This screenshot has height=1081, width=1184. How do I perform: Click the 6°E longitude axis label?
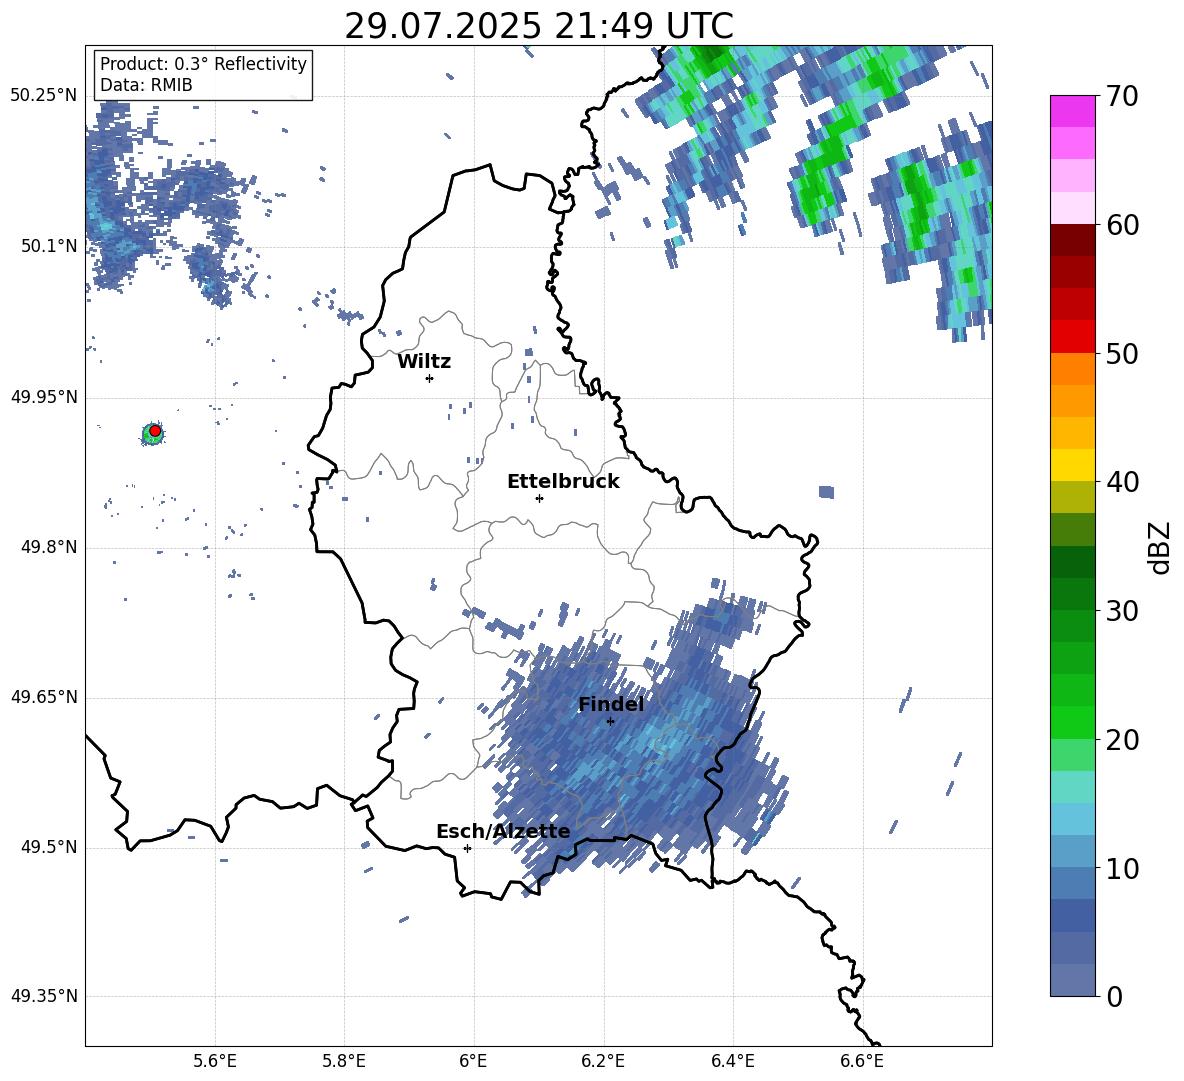click(473, 1061)
